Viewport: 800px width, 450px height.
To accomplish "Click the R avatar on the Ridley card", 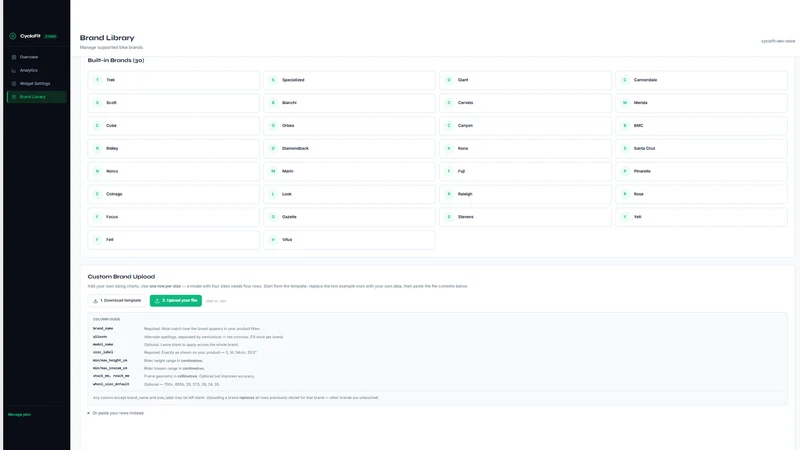I will point(97,148).
